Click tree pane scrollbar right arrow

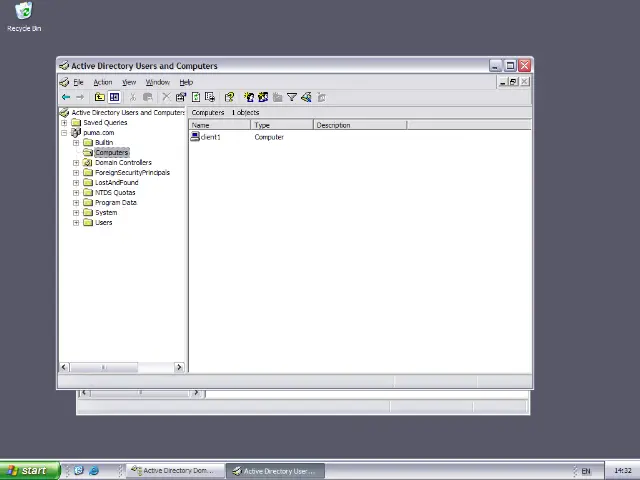click(179, 367)
